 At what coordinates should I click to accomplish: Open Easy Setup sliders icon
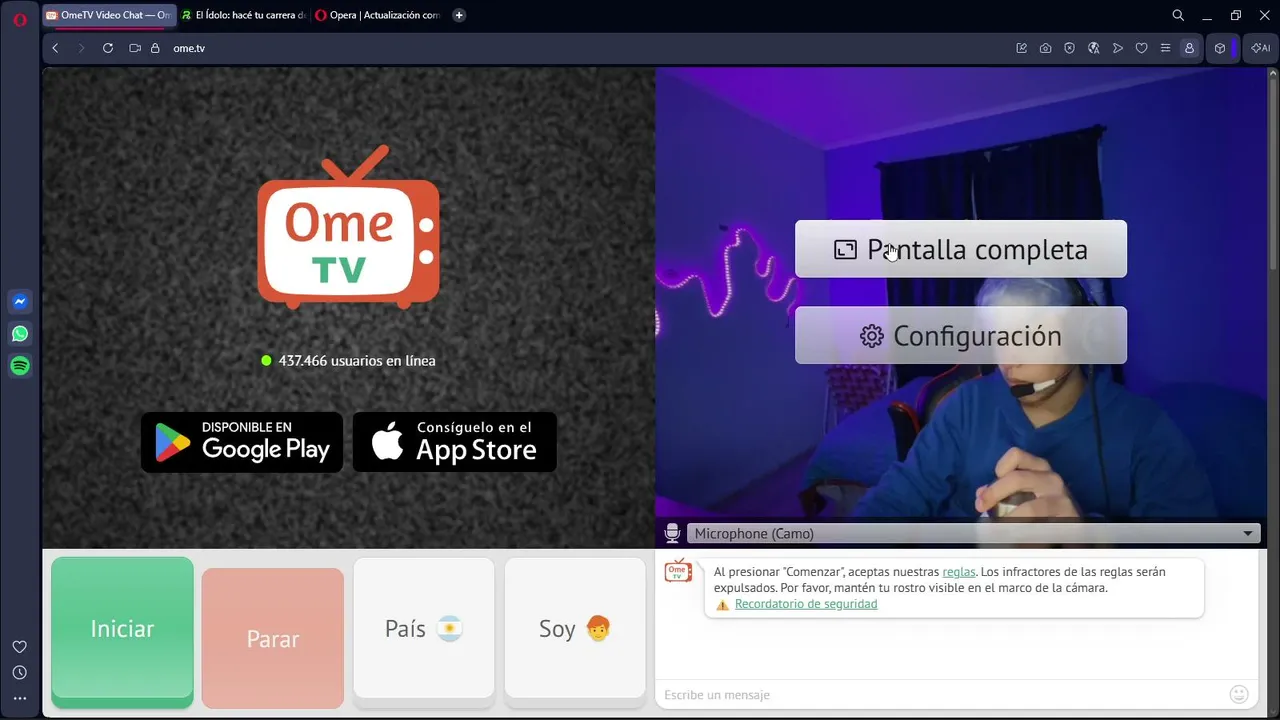point(1165,48)
